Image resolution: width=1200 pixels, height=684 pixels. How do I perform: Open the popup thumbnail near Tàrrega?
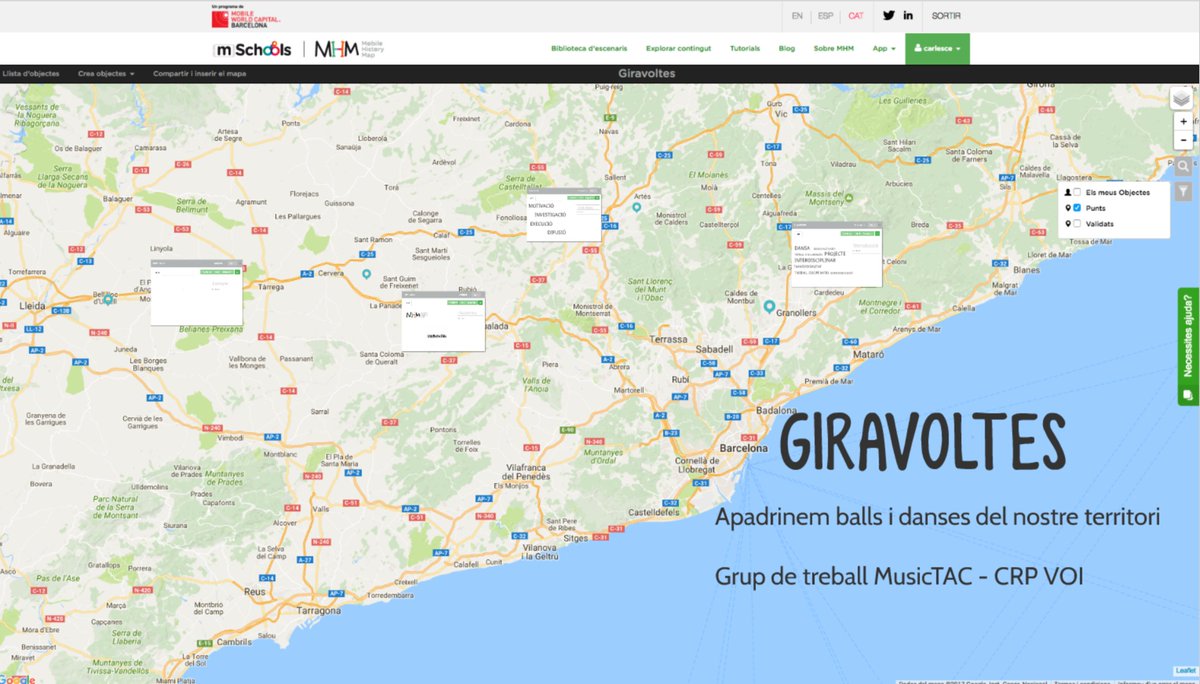[196, 292]
